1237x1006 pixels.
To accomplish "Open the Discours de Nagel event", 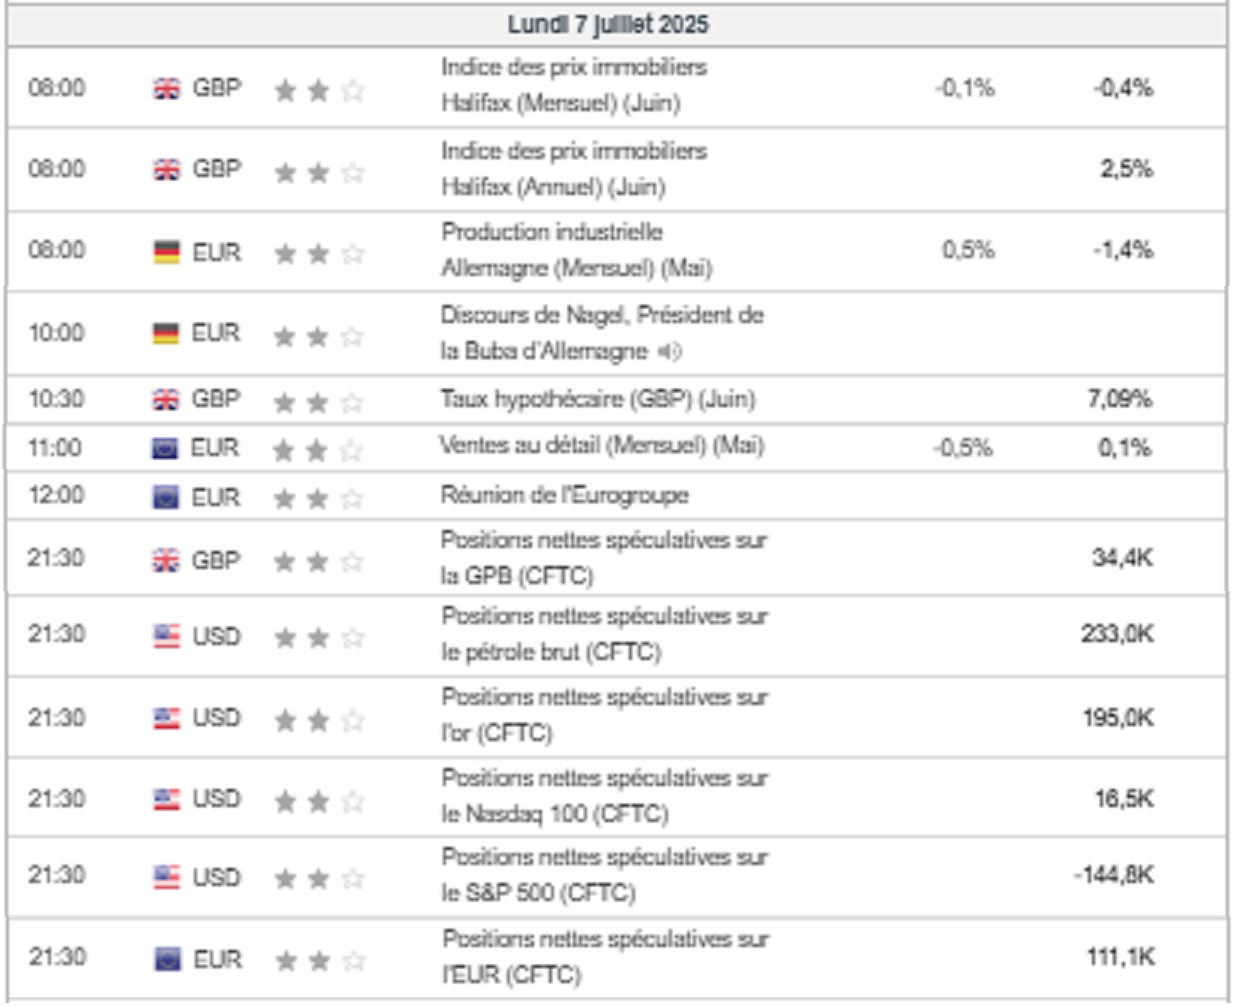I will (x=602, y=333).
